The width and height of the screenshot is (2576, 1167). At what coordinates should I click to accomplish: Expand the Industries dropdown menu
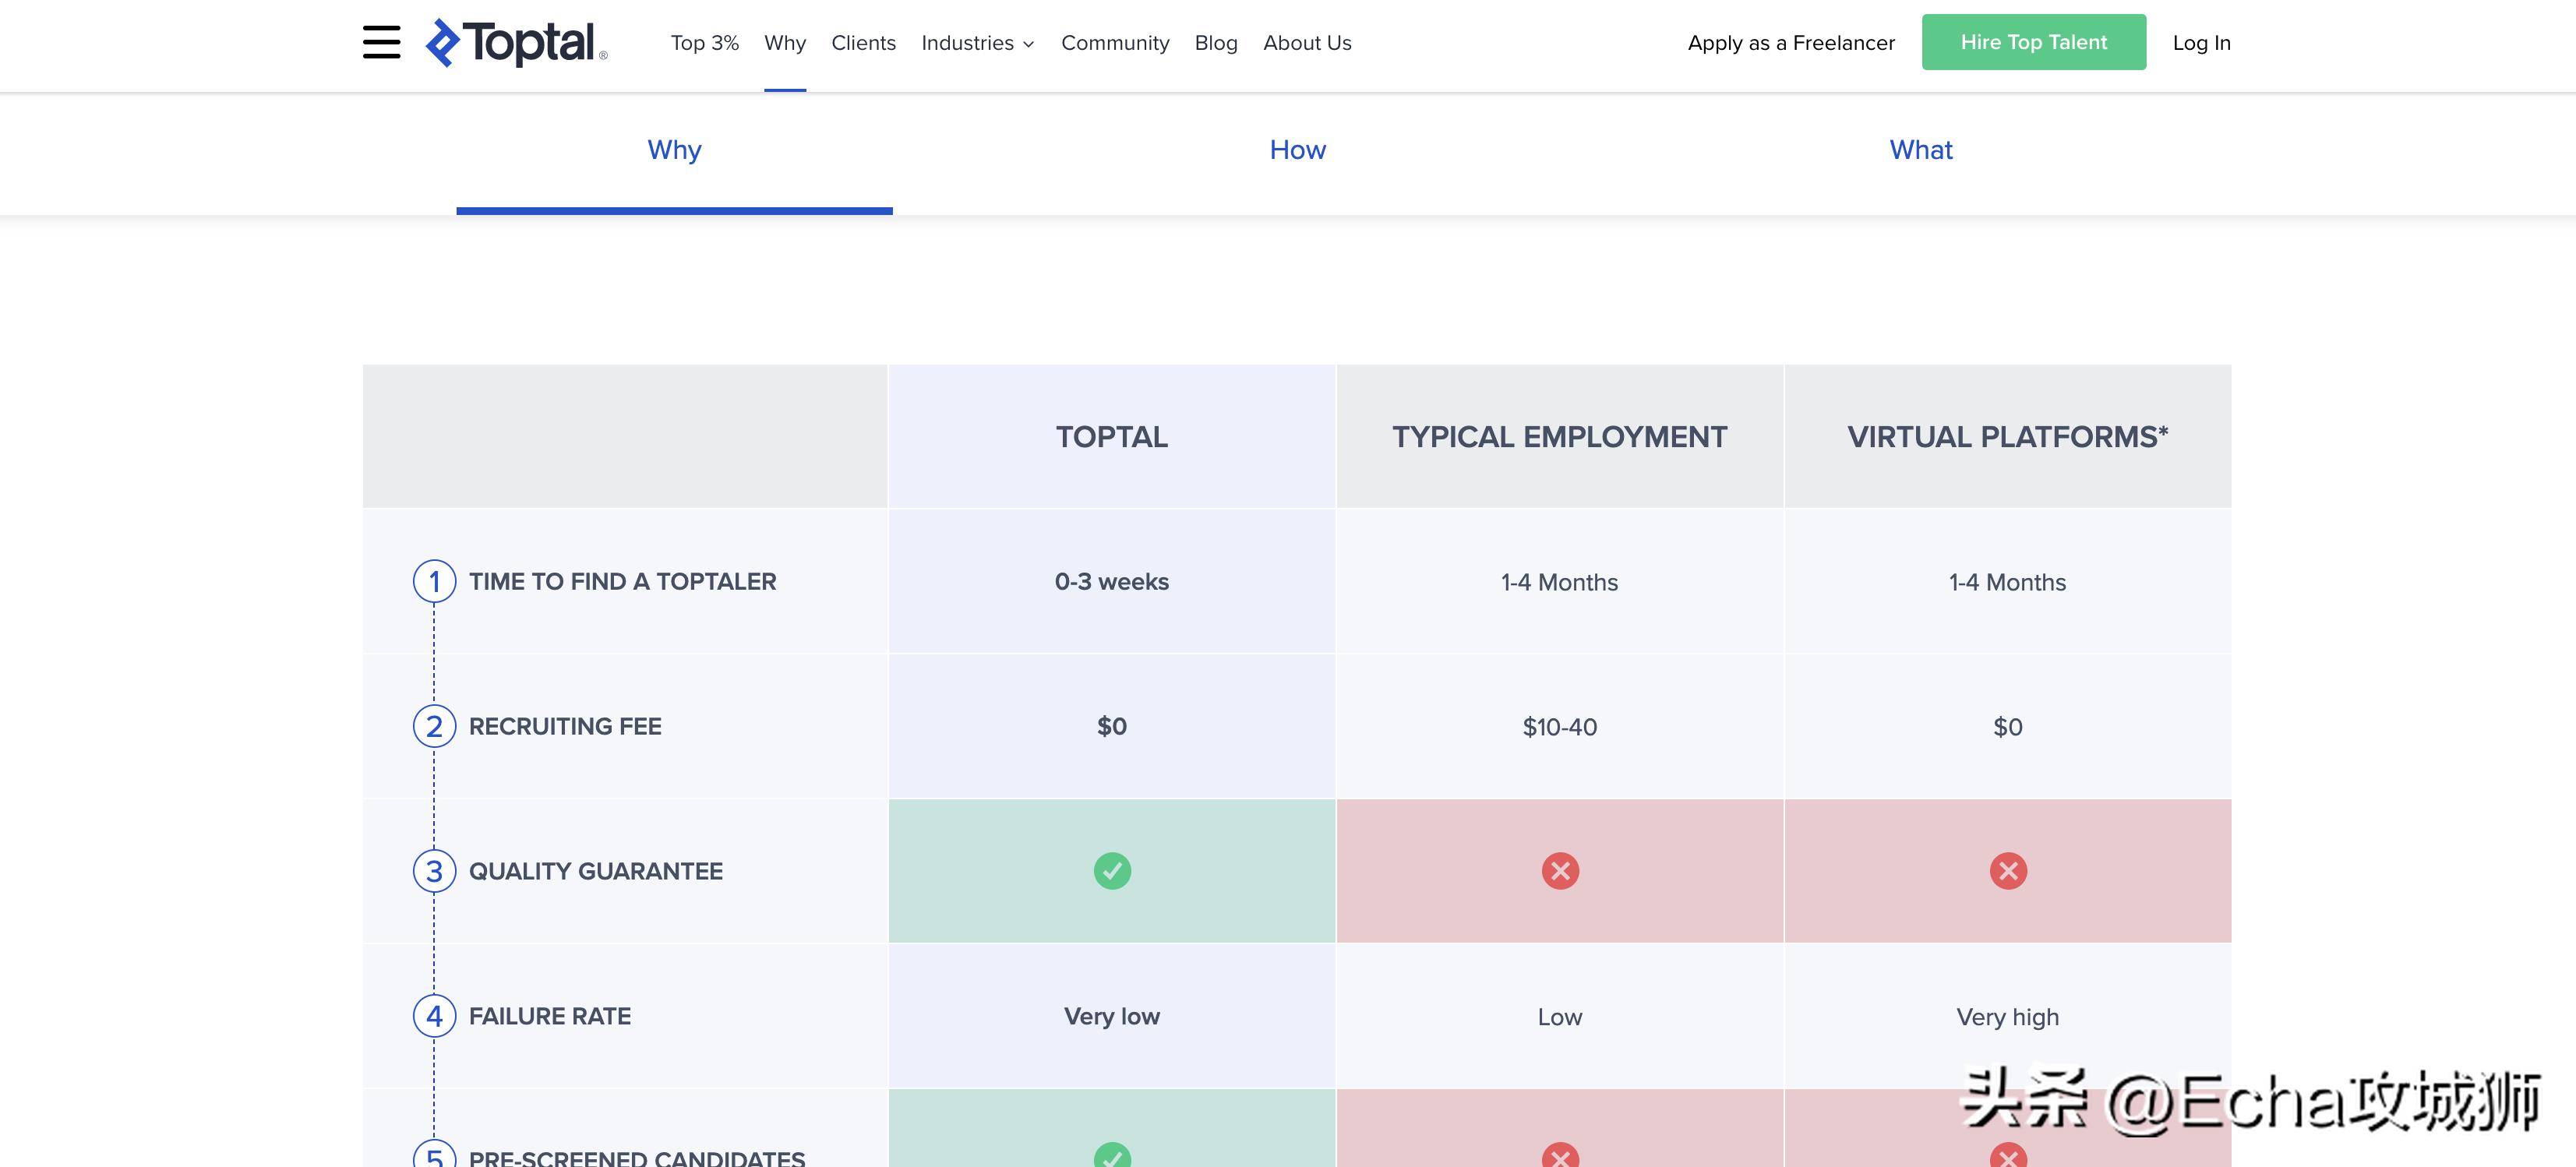pyautogui.click(x=977, y=43)
